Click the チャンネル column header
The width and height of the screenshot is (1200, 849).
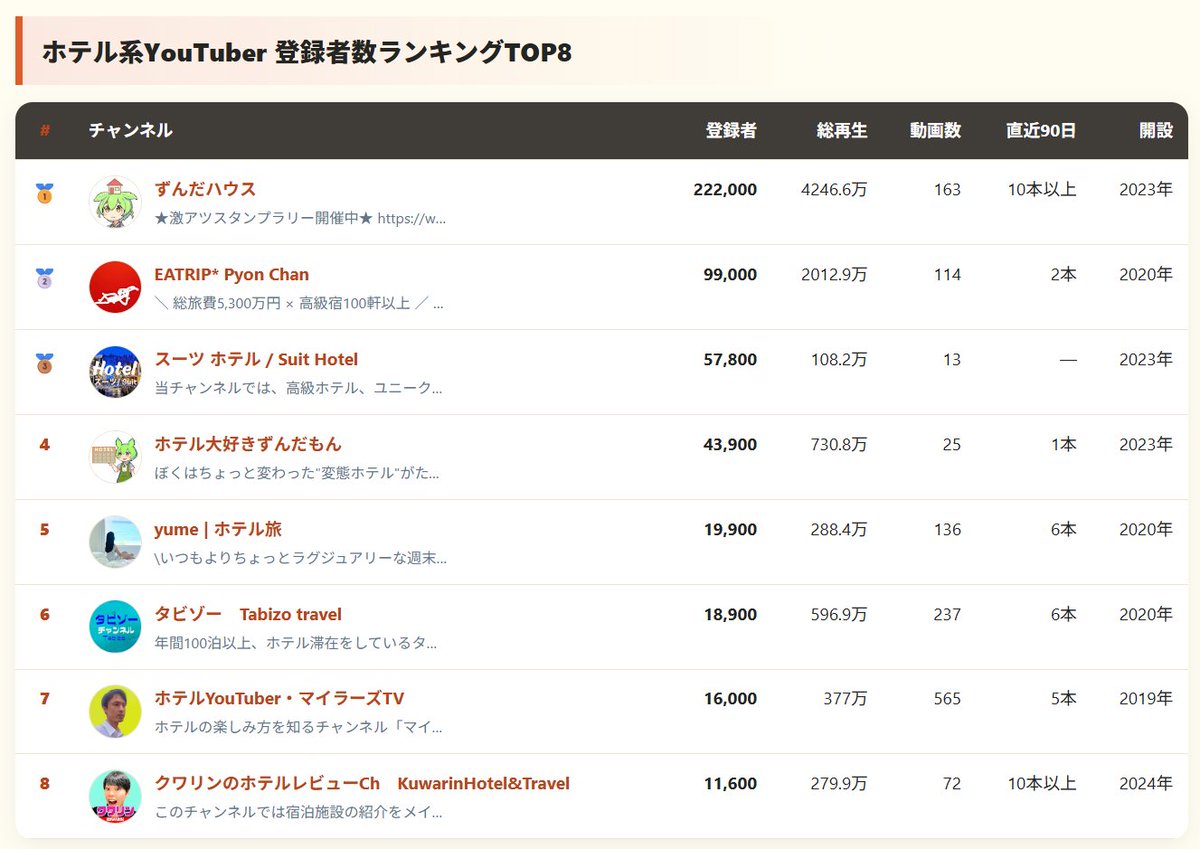pyautogui.click(x=130, y=130)
